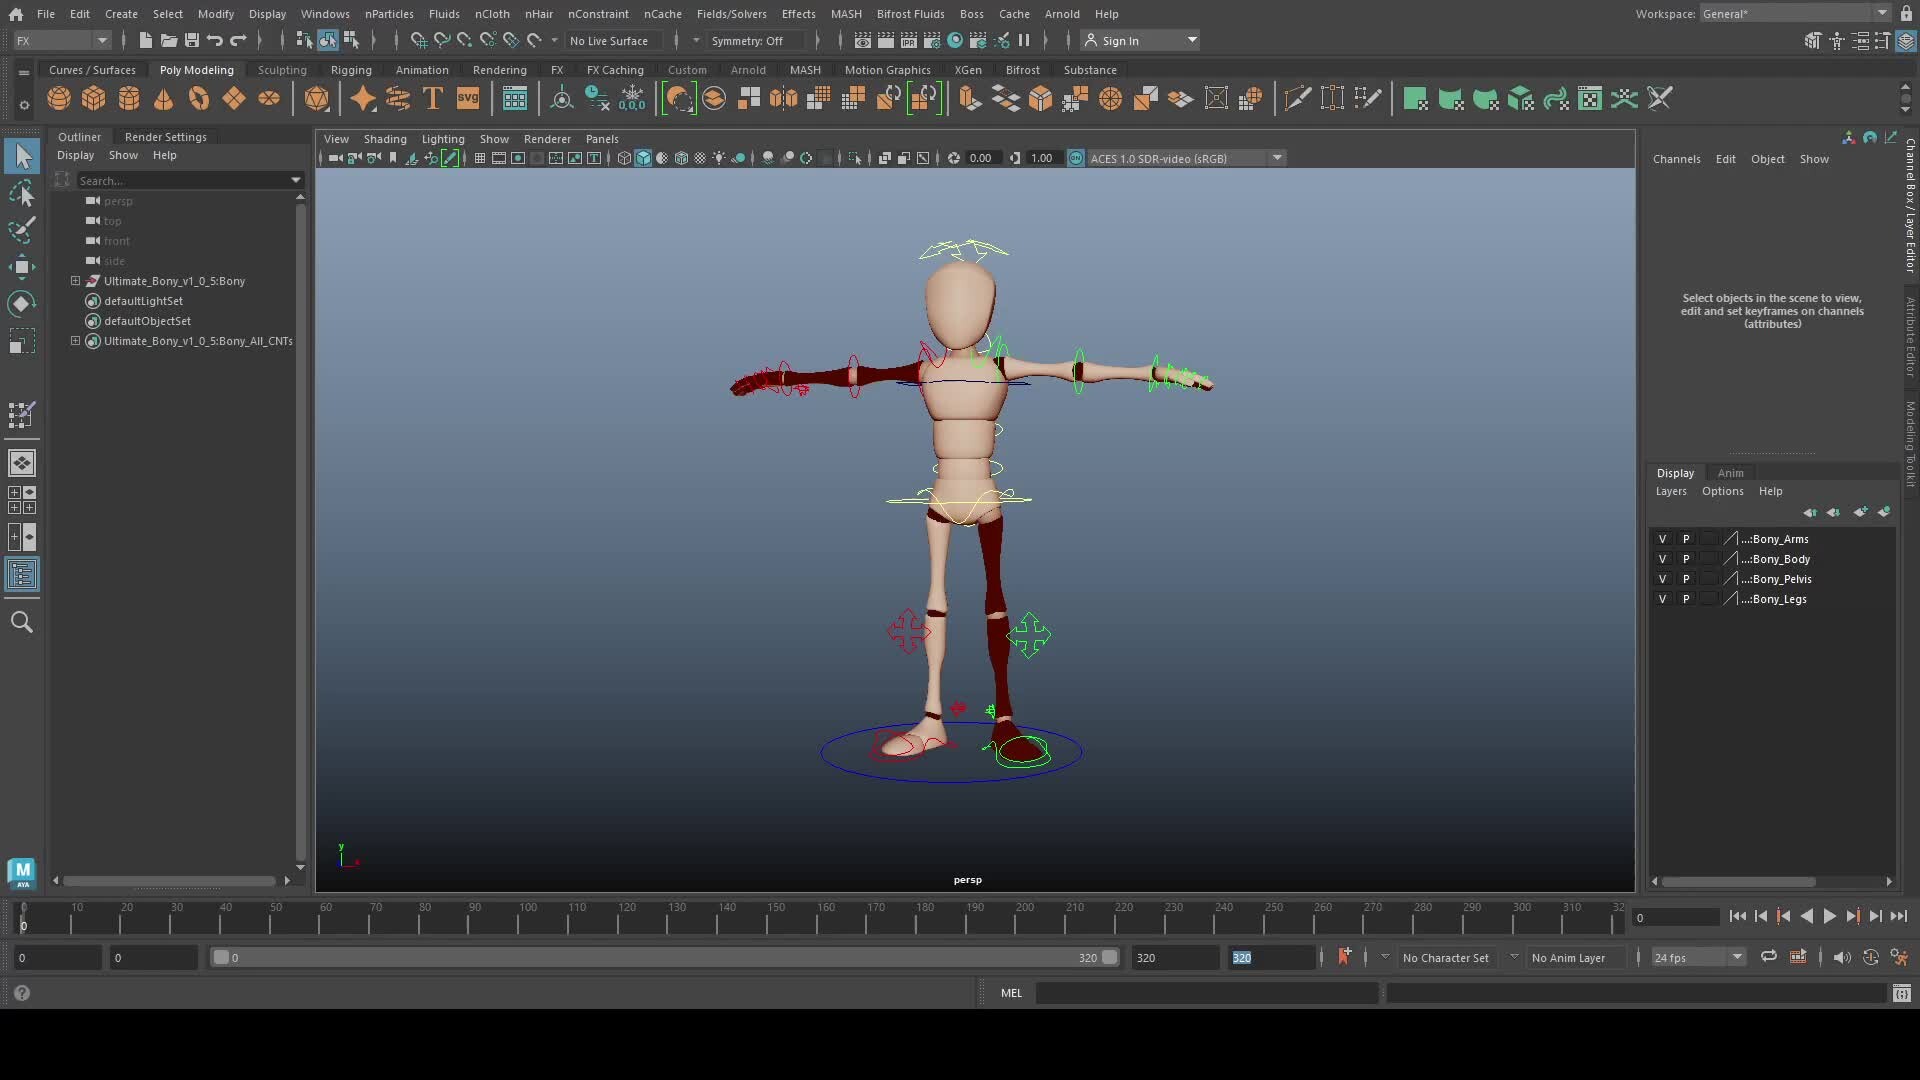The height and width of the screenshot is (1080, 1920).
Task: Expand the Ultimate_Bony_v1_0_5:Bony outliner node
Action: tap(75, 281)
